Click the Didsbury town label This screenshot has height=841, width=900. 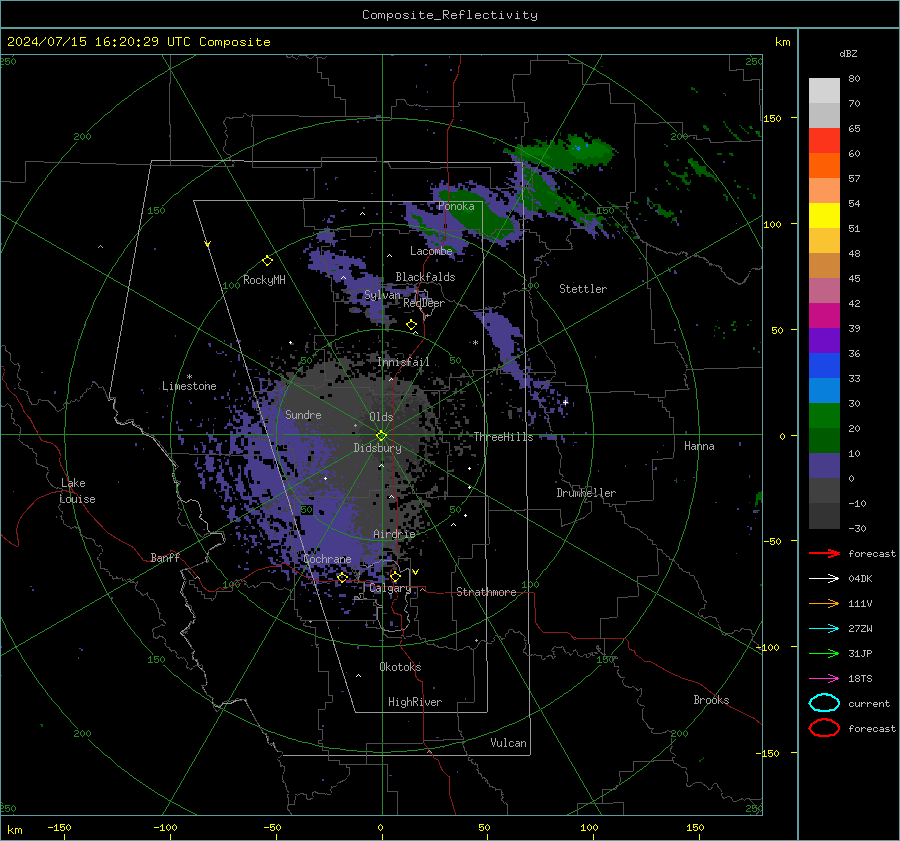click(377, 448)
